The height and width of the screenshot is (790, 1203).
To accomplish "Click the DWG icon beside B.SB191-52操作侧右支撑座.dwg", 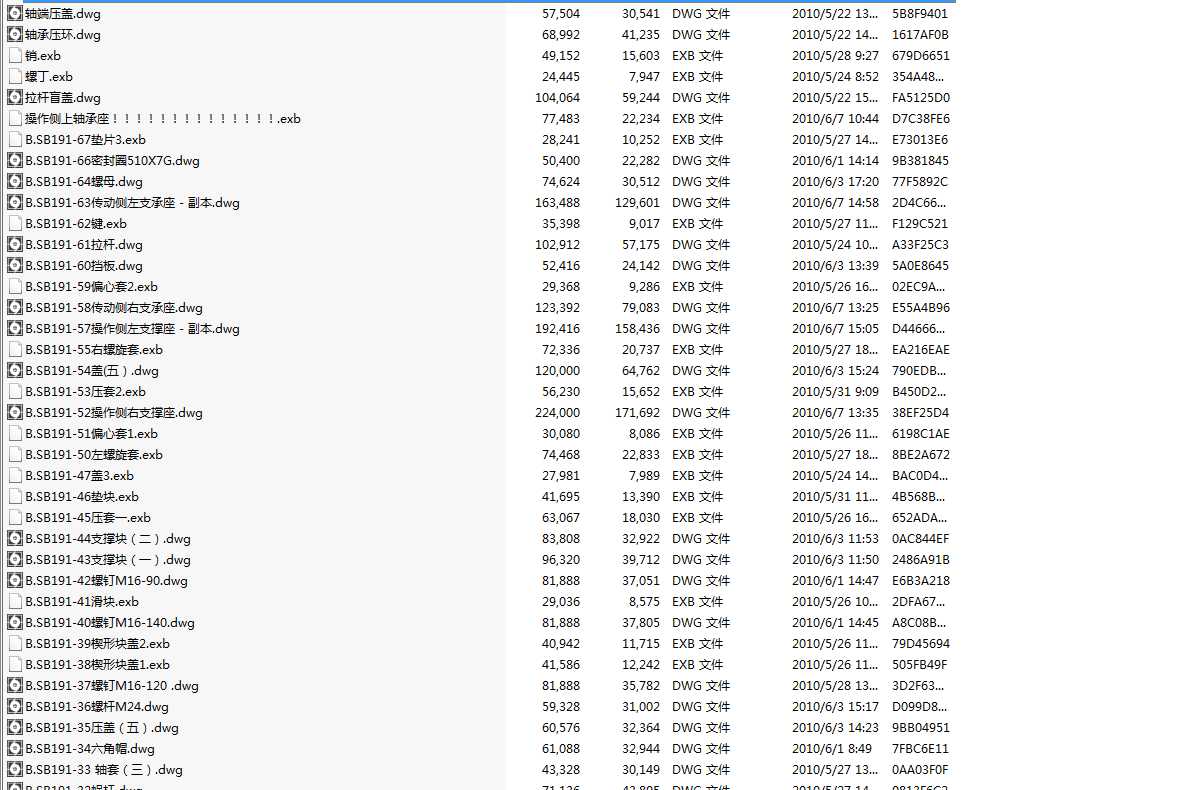I will 14,413.
